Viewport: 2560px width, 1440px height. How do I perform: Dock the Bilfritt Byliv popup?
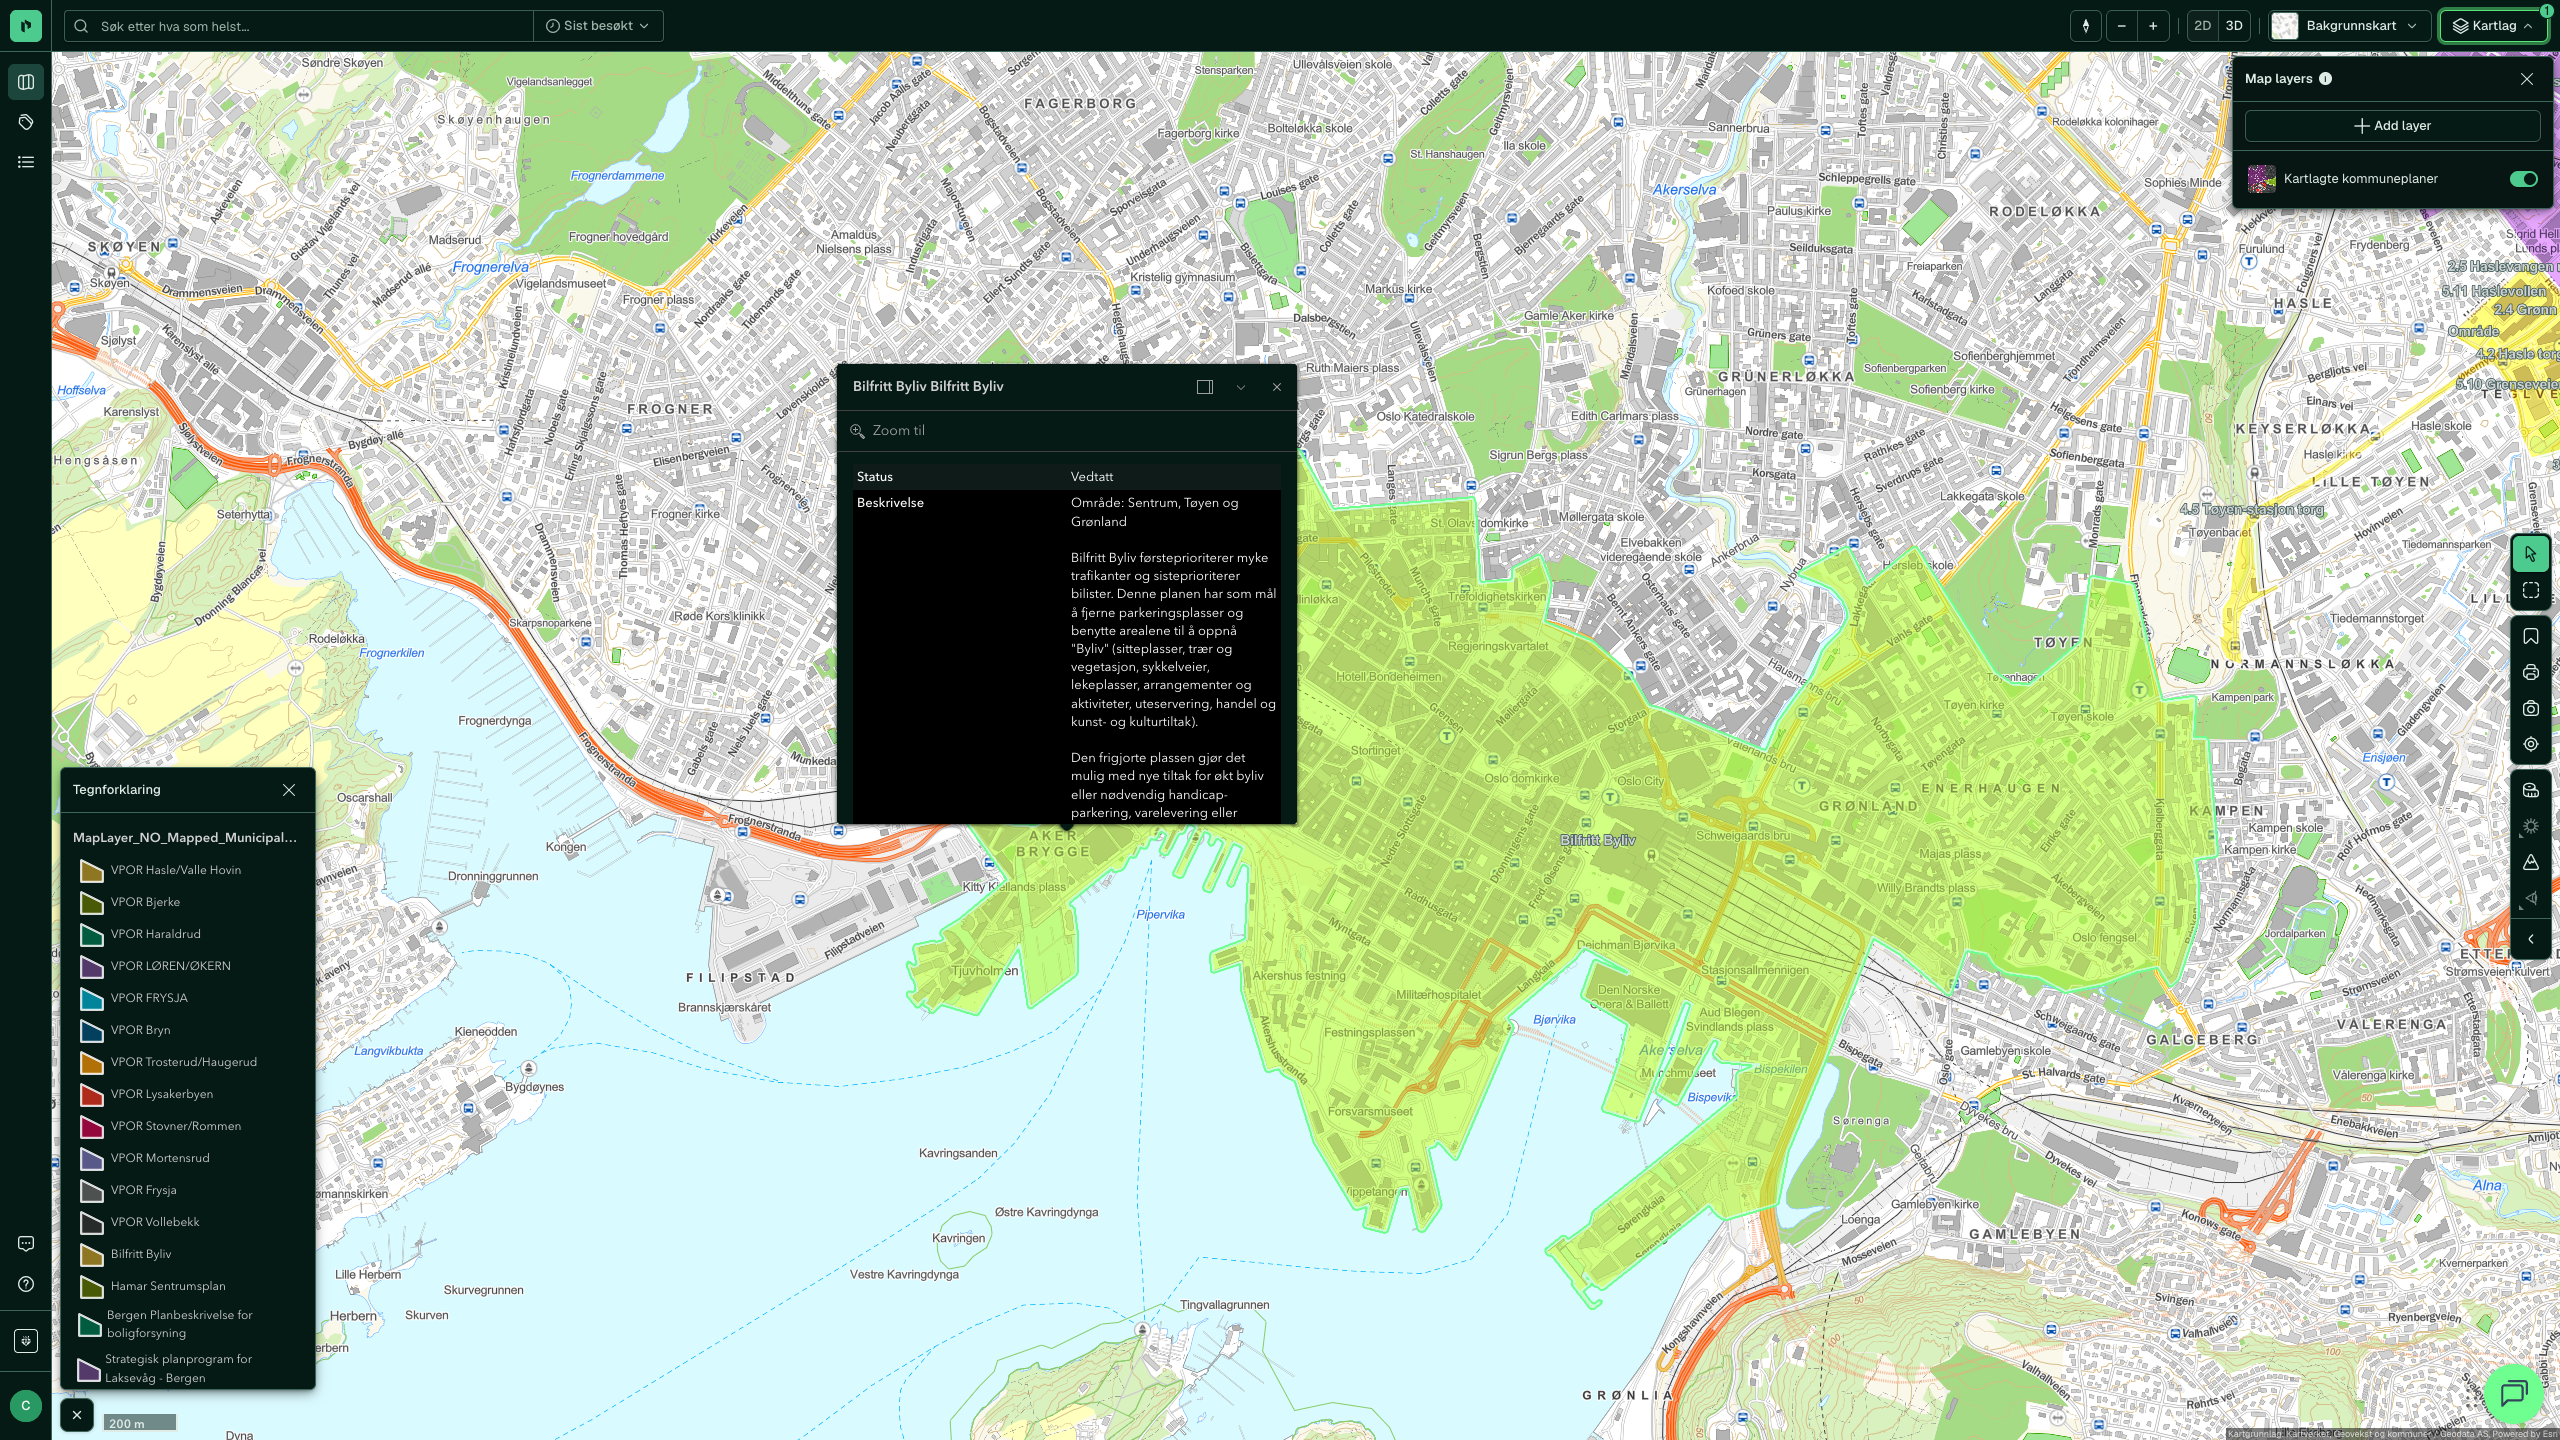[1205, 387]
